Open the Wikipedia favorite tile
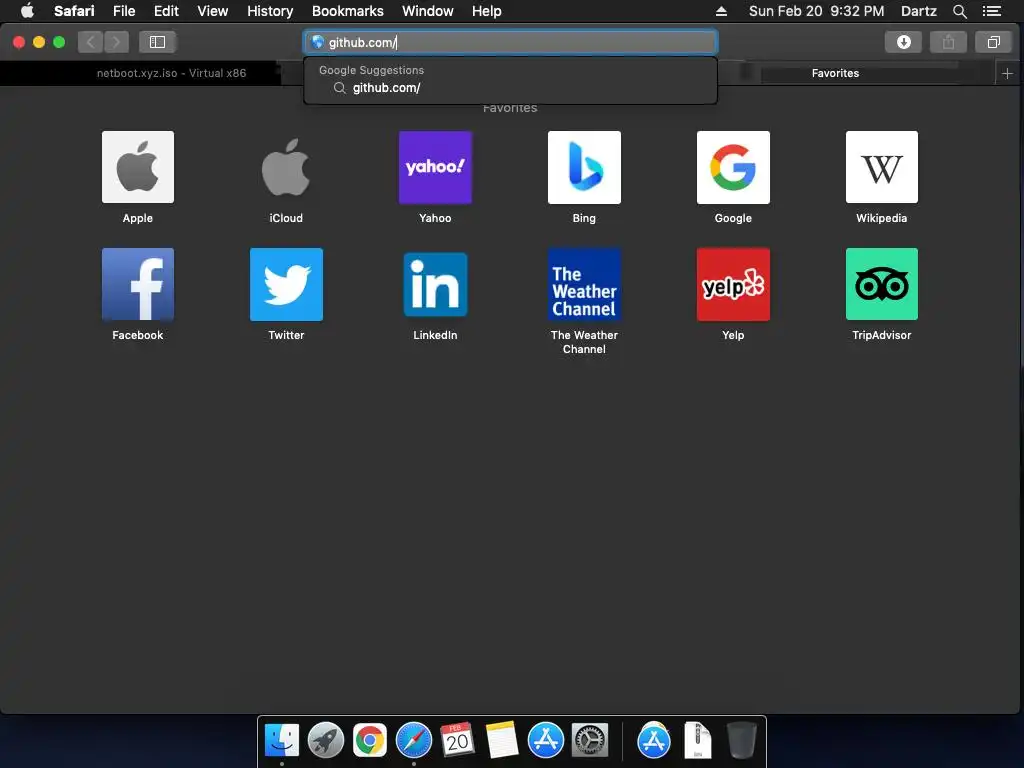1024x768 pixels. (x=882, y=167)
